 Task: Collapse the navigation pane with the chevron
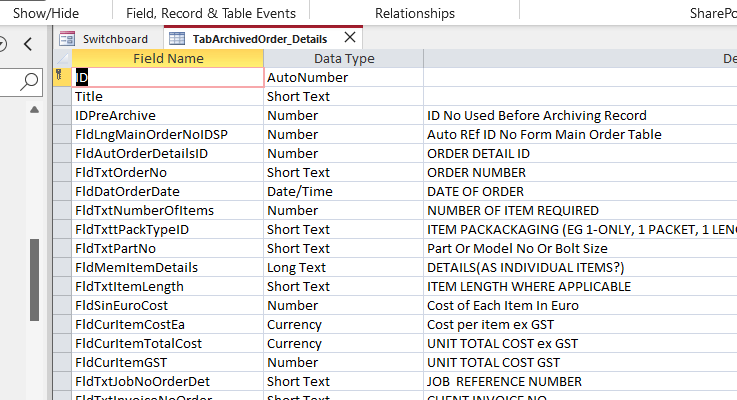(x=28, y=44)
